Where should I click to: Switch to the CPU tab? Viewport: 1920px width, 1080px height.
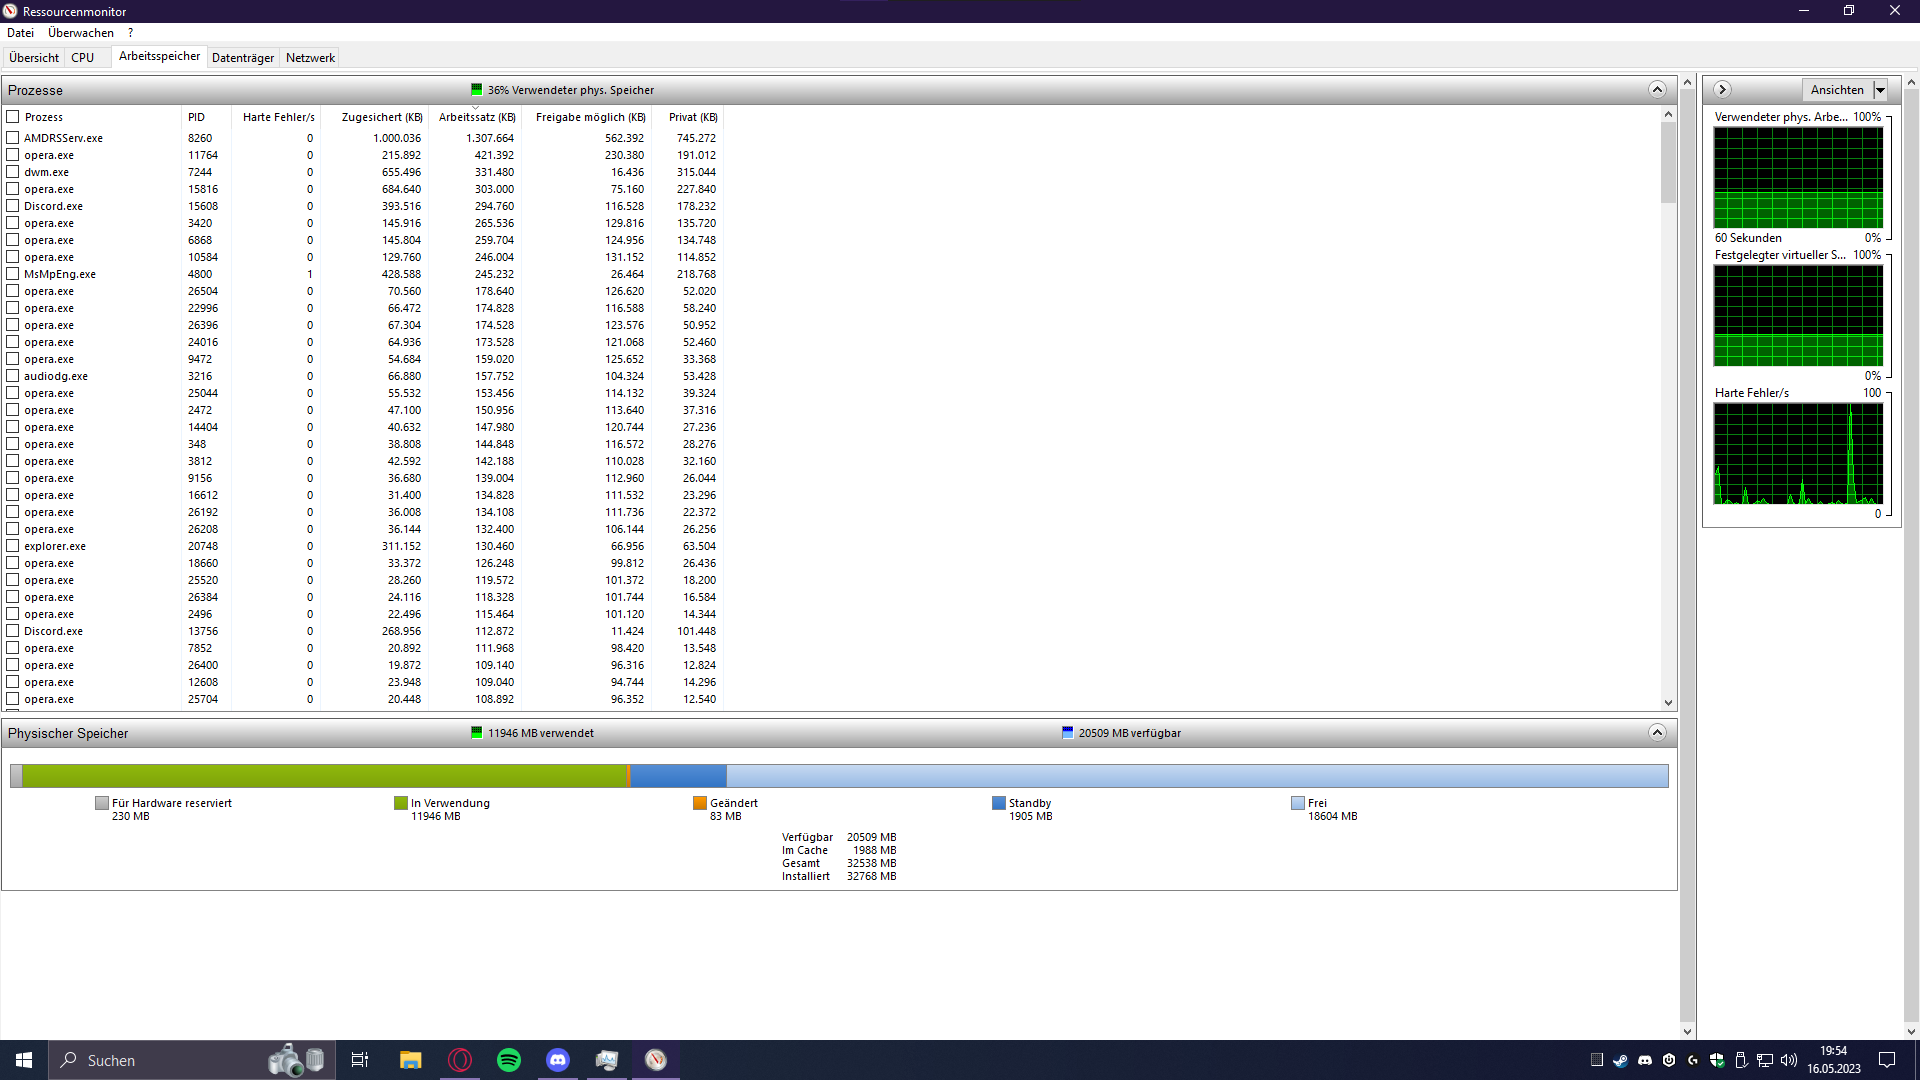pos(83,58)
